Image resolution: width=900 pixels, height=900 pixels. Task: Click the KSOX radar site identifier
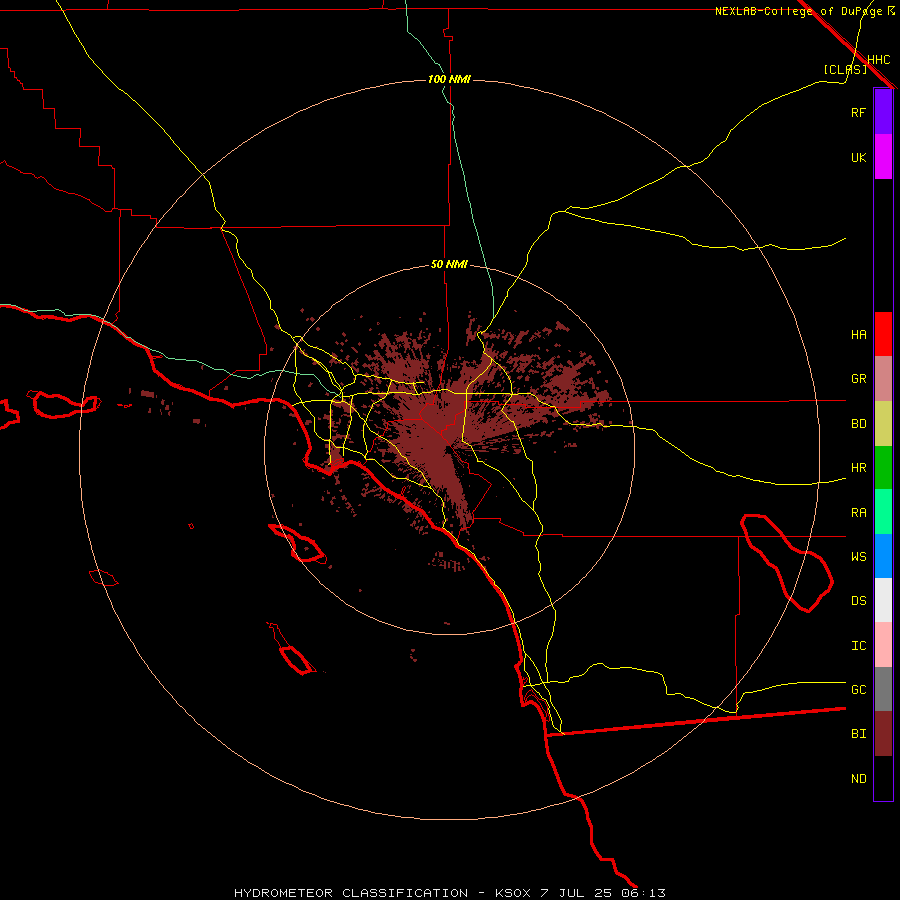[x=514, y=893]
